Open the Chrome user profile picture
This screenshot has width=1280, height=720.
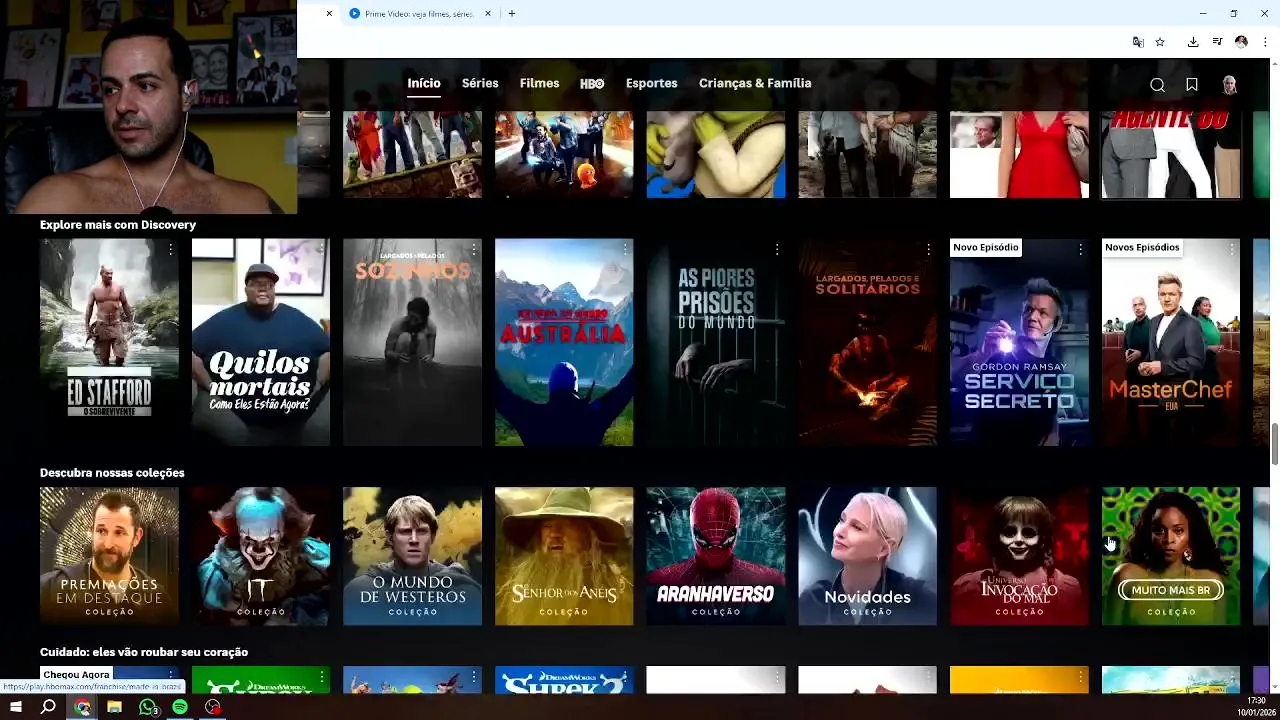1241,42
